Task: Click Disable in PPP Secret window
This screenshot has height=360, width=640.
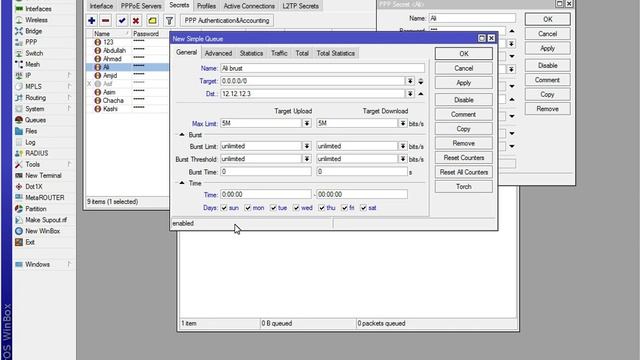Action: point(547,65)
